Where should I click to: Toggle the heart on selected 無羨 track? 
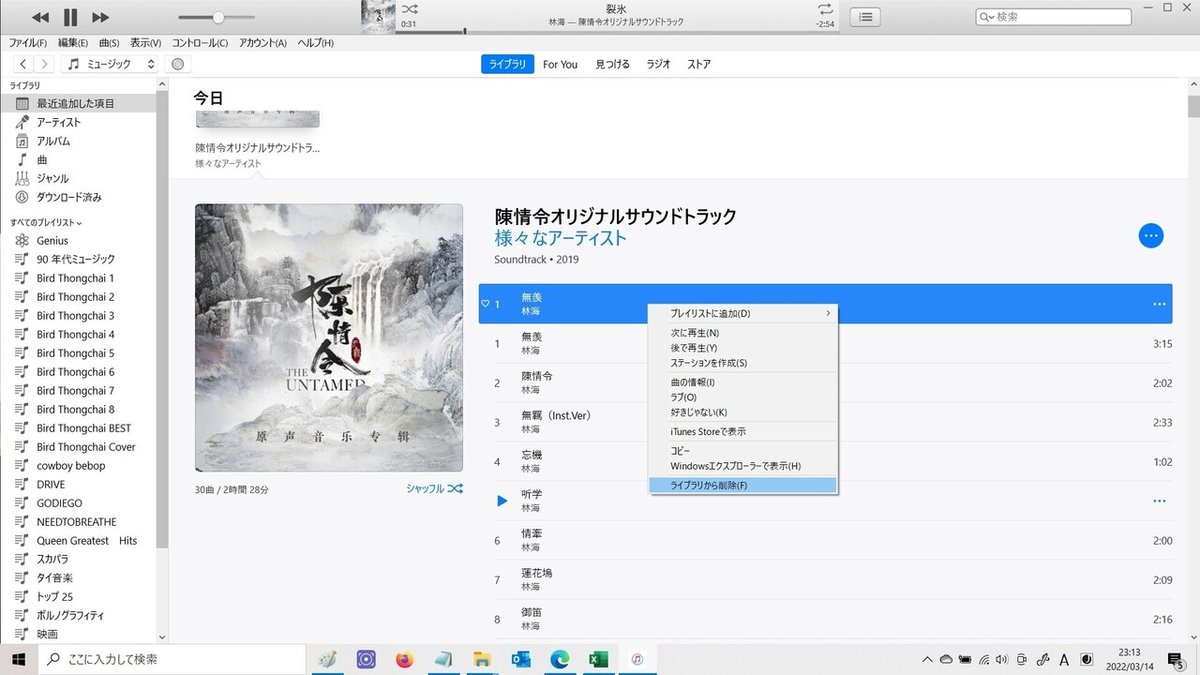click(485, 303)
